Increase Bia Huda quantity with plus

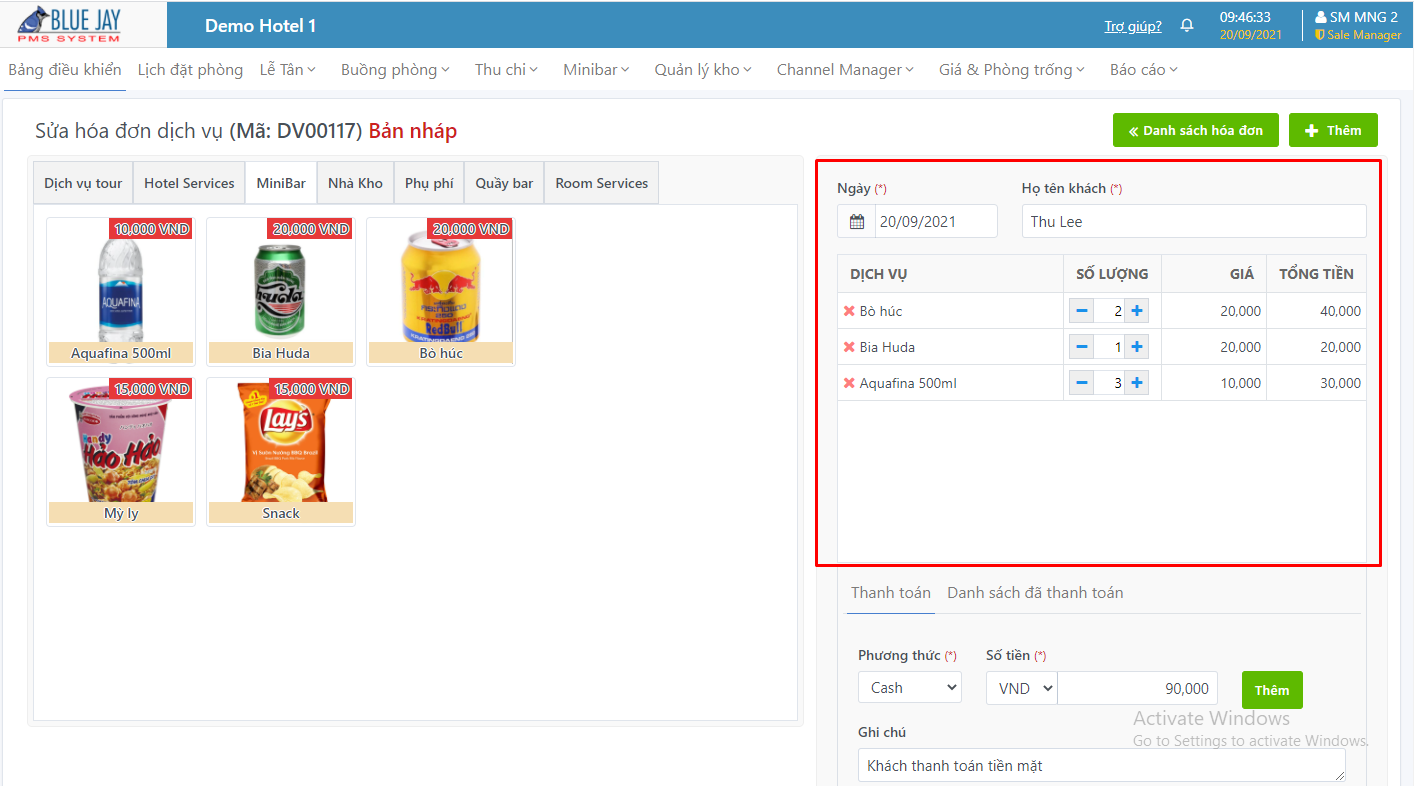pyautogui.click(x=1136, y=347)
